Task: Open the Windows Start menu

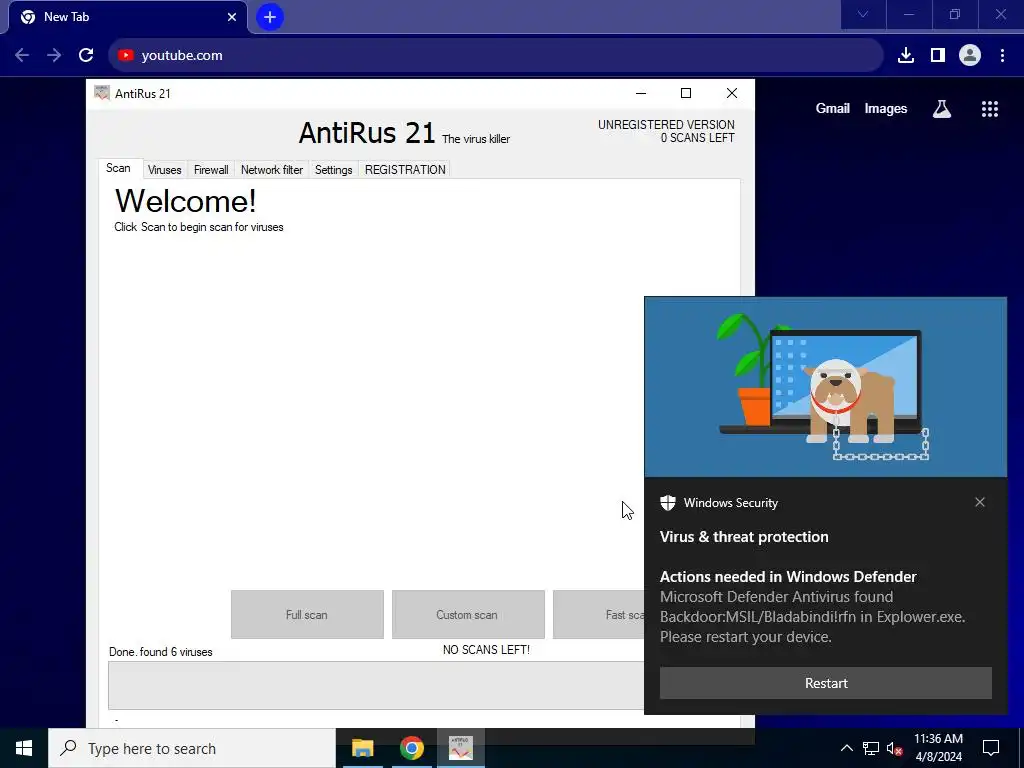Action: coord(24,748)
